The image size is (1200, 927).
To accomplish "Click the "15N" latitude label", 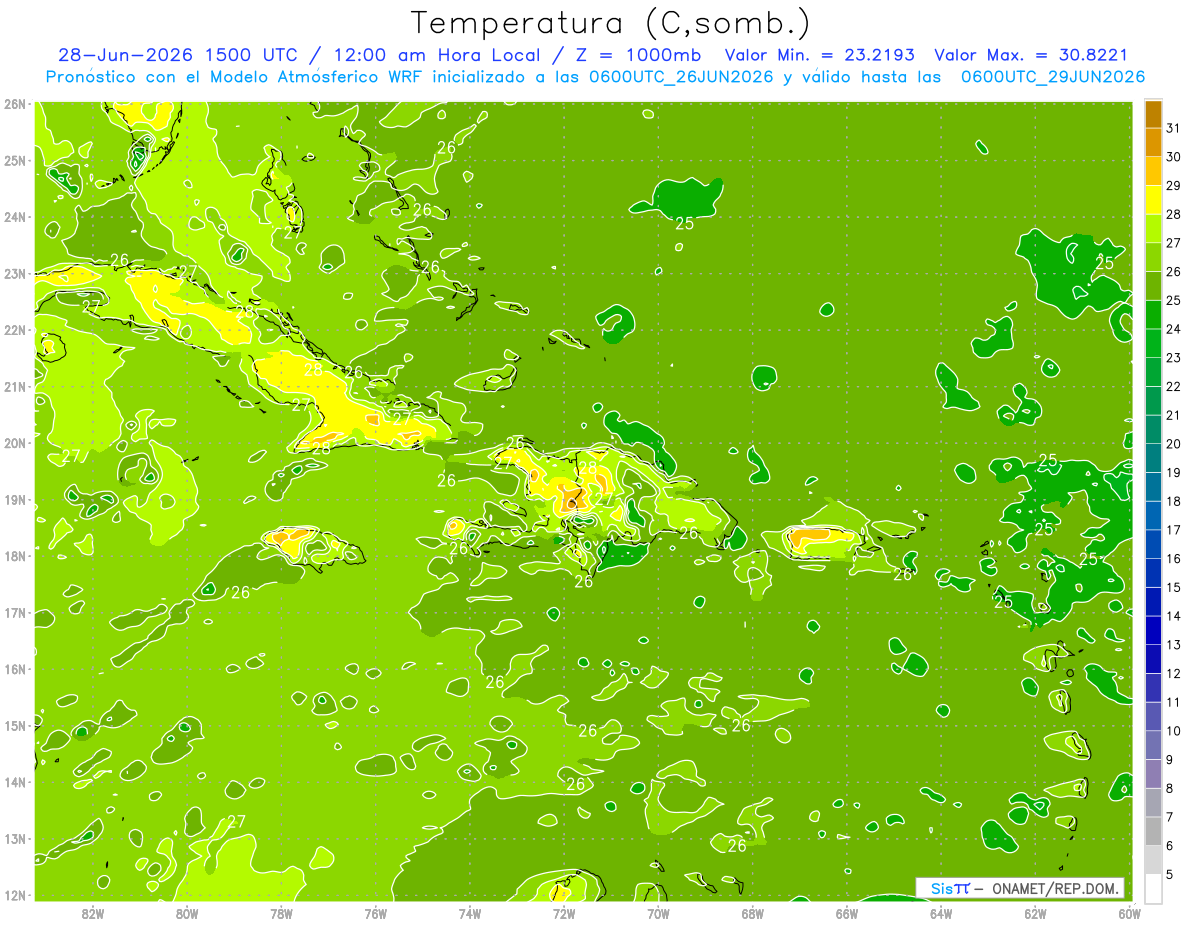I will (x=15, y=726).
